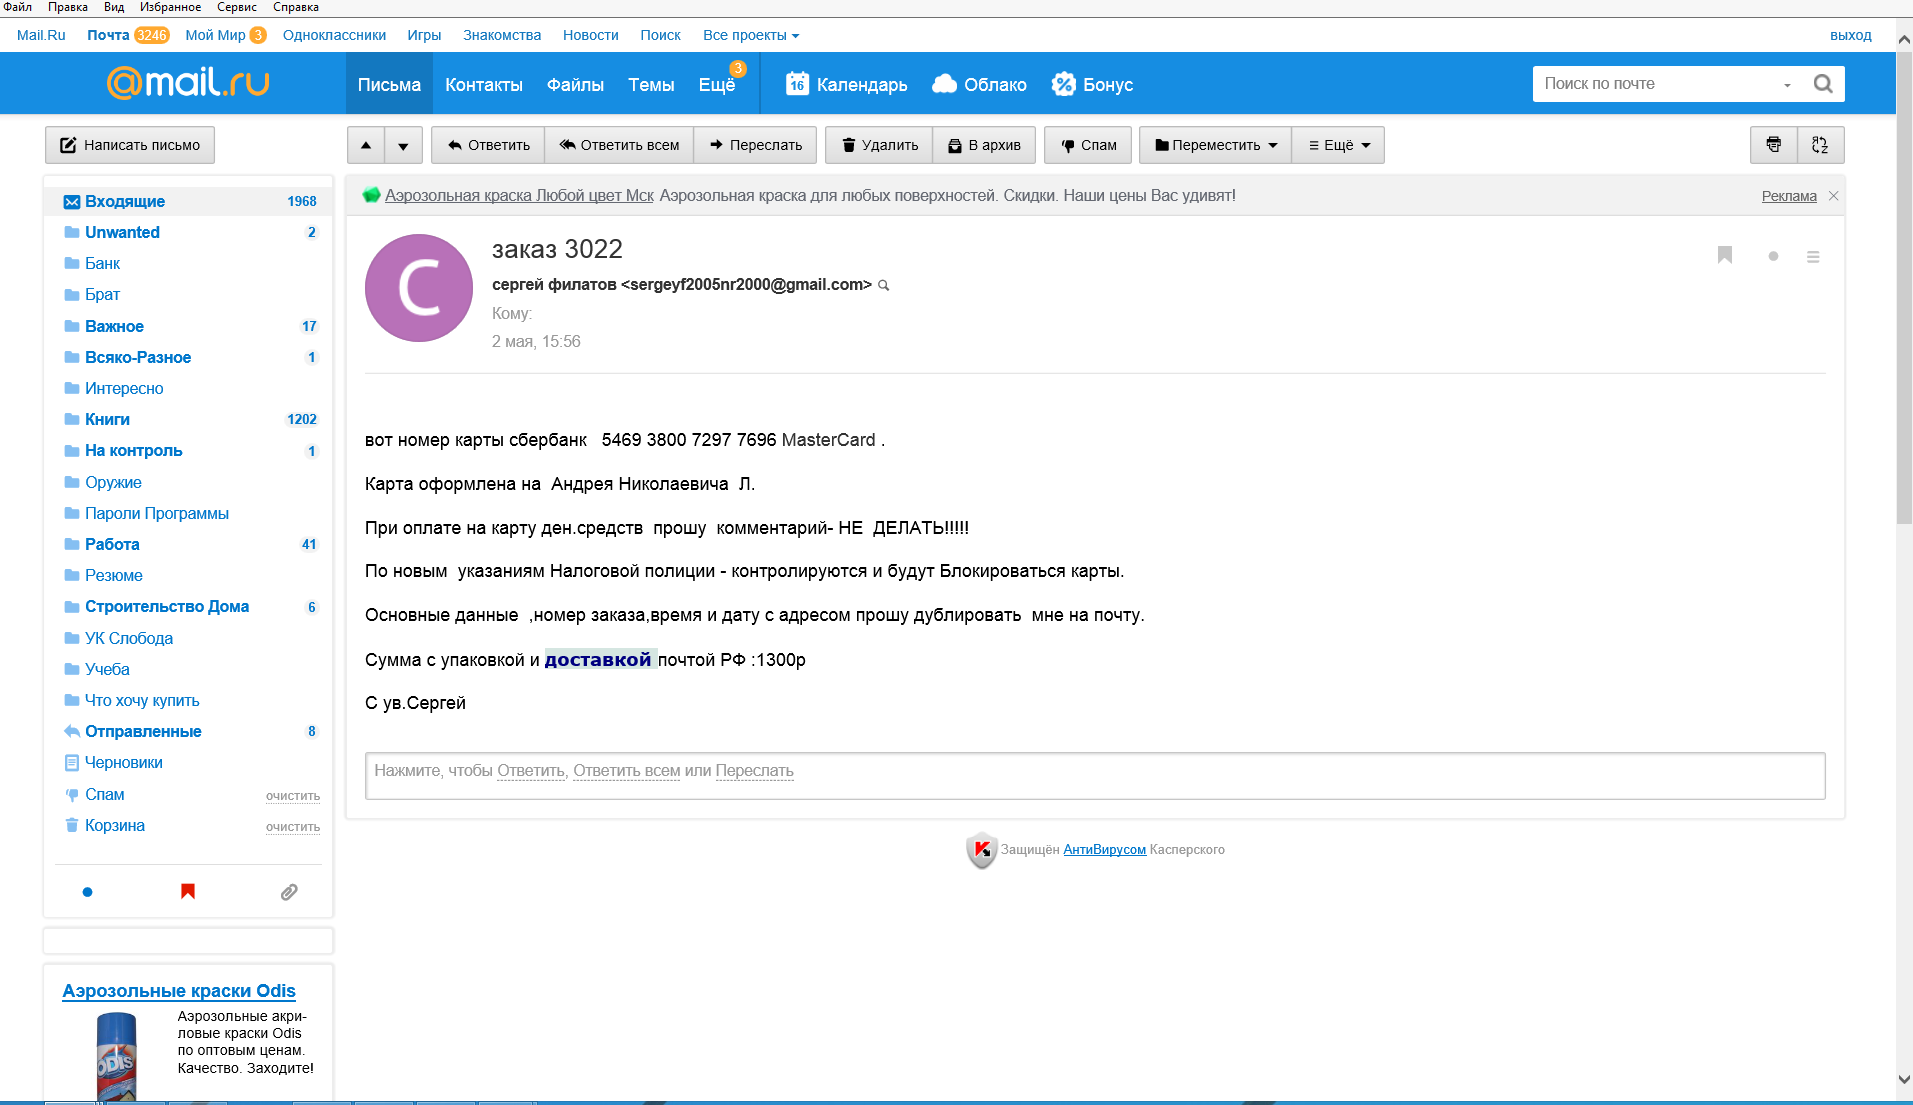Viewport: 1913px width, 1105px height.
Task: Filter flagged messages with the red bookmark
Action: click(187, 891)
